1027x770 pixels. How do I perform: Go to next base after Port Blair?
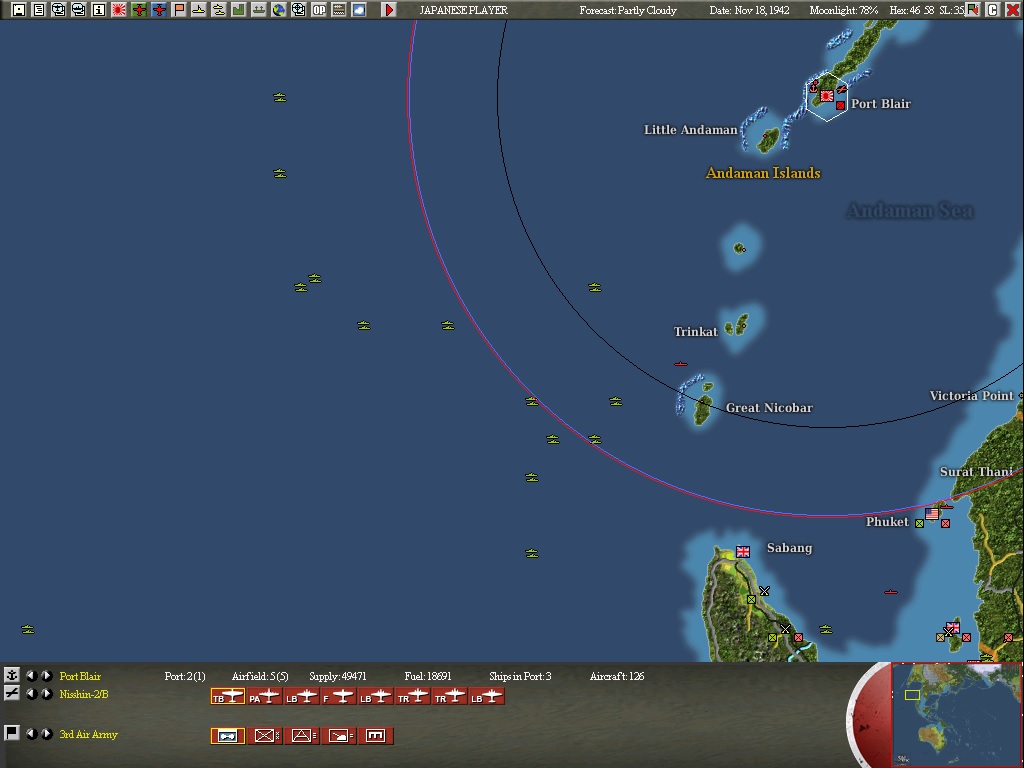click(47, 676)
